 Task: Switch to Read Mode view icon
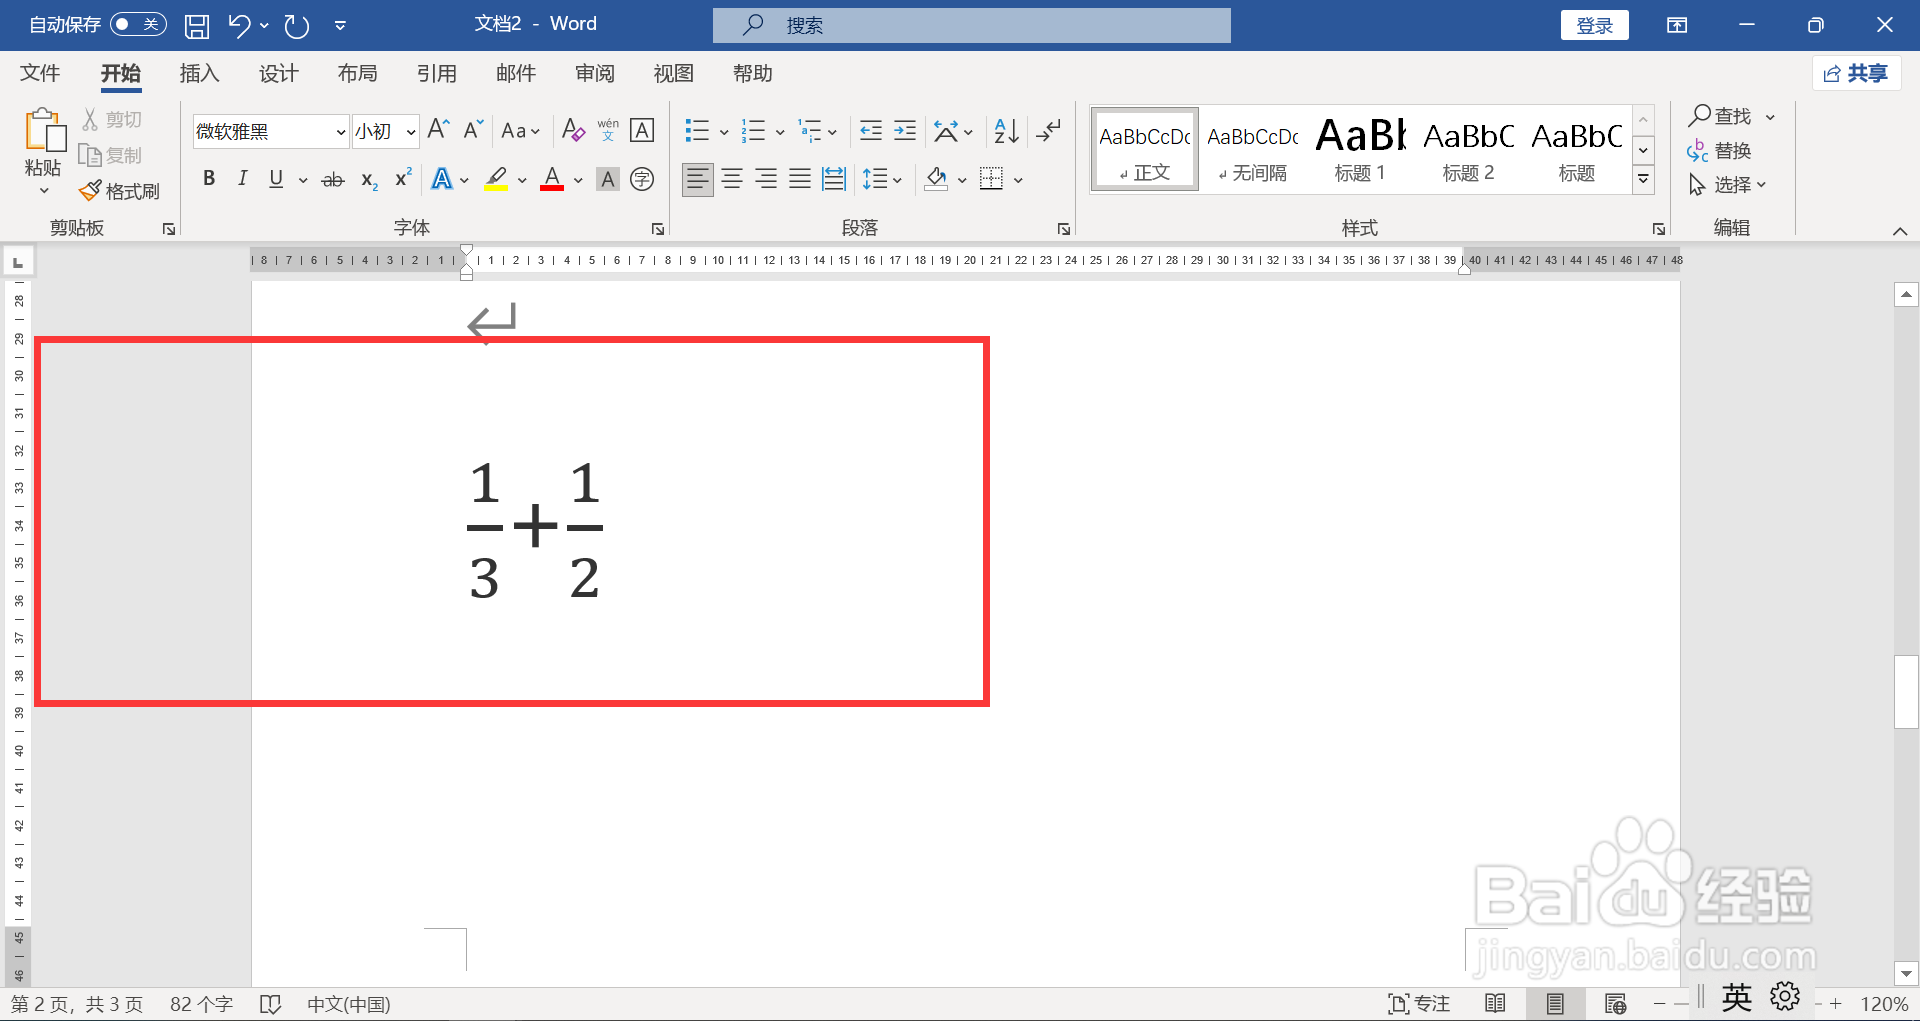click(x=1495, y=1003)
